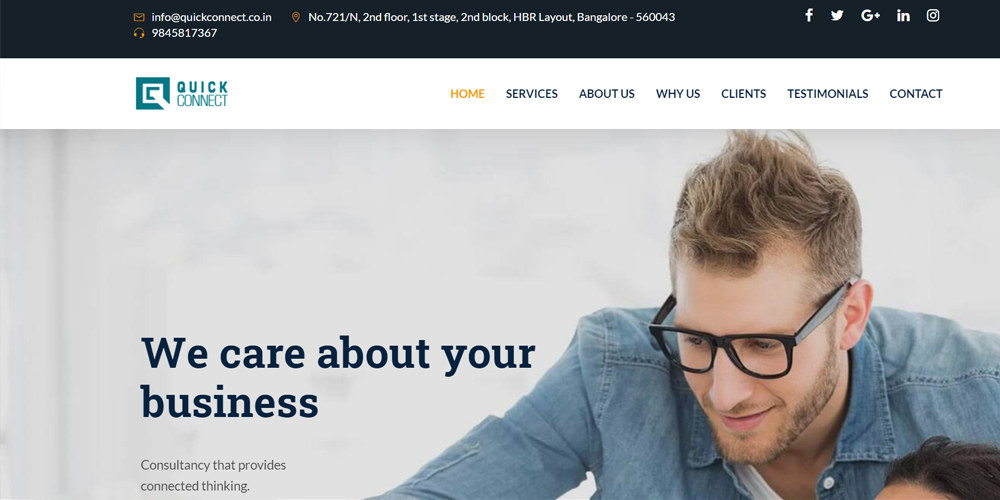
Task: Click the HBR Layout Bangalore address text
Action: point(492,17)
